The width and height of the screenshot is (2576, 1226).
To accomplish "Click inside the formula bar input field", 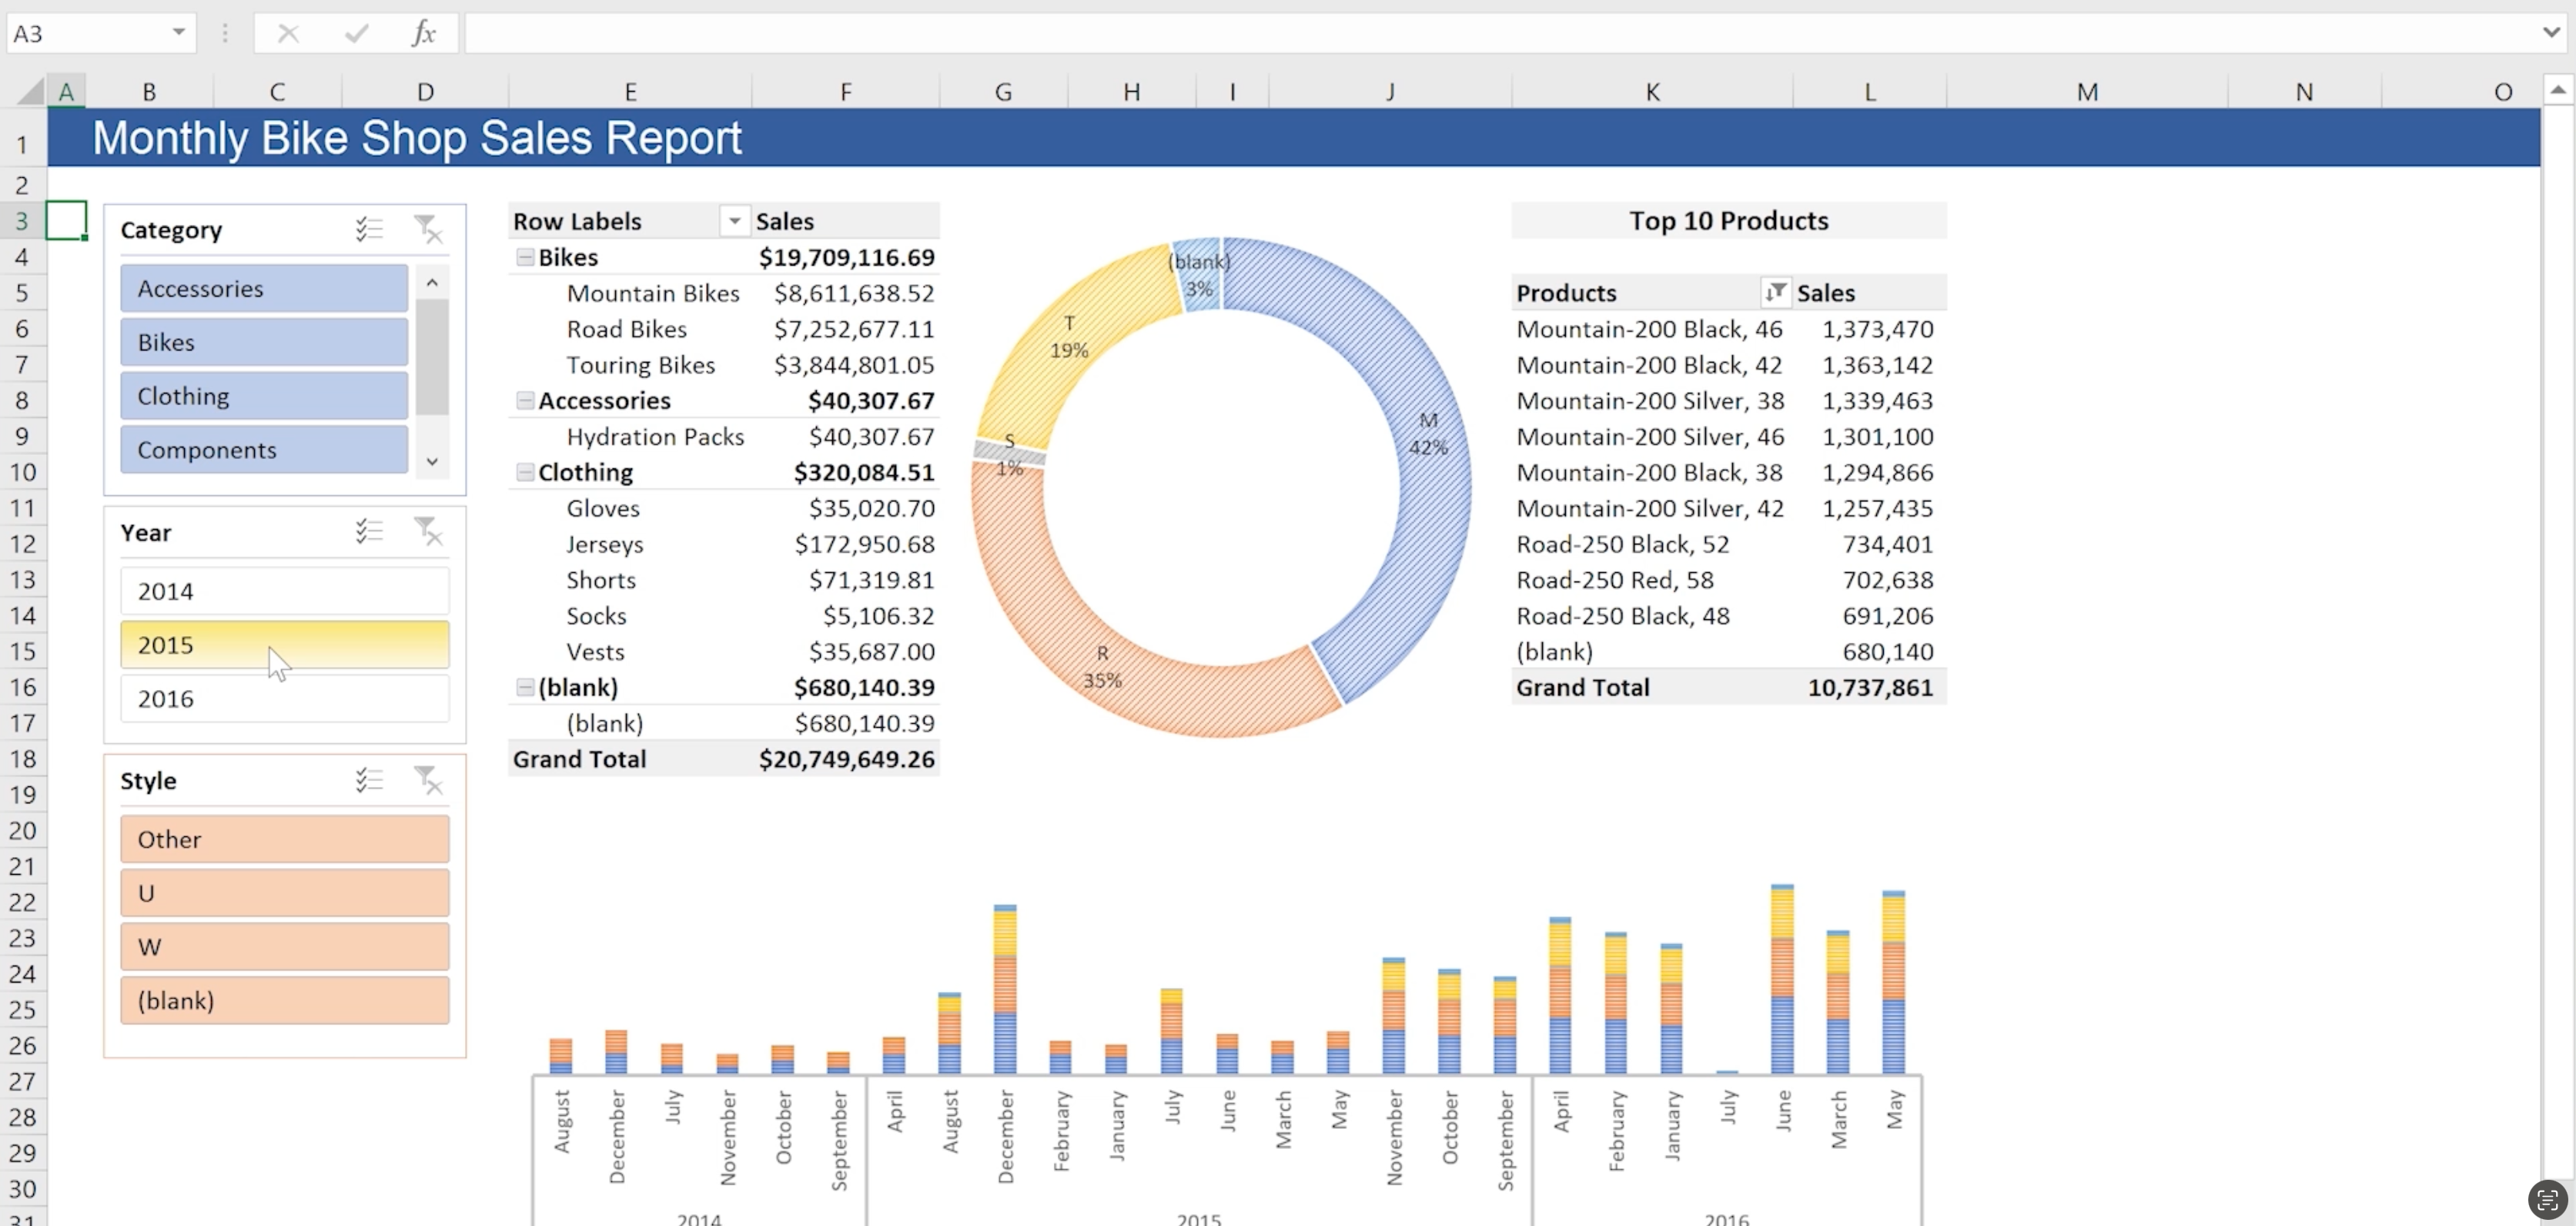I will click(x=1200, y=33).
